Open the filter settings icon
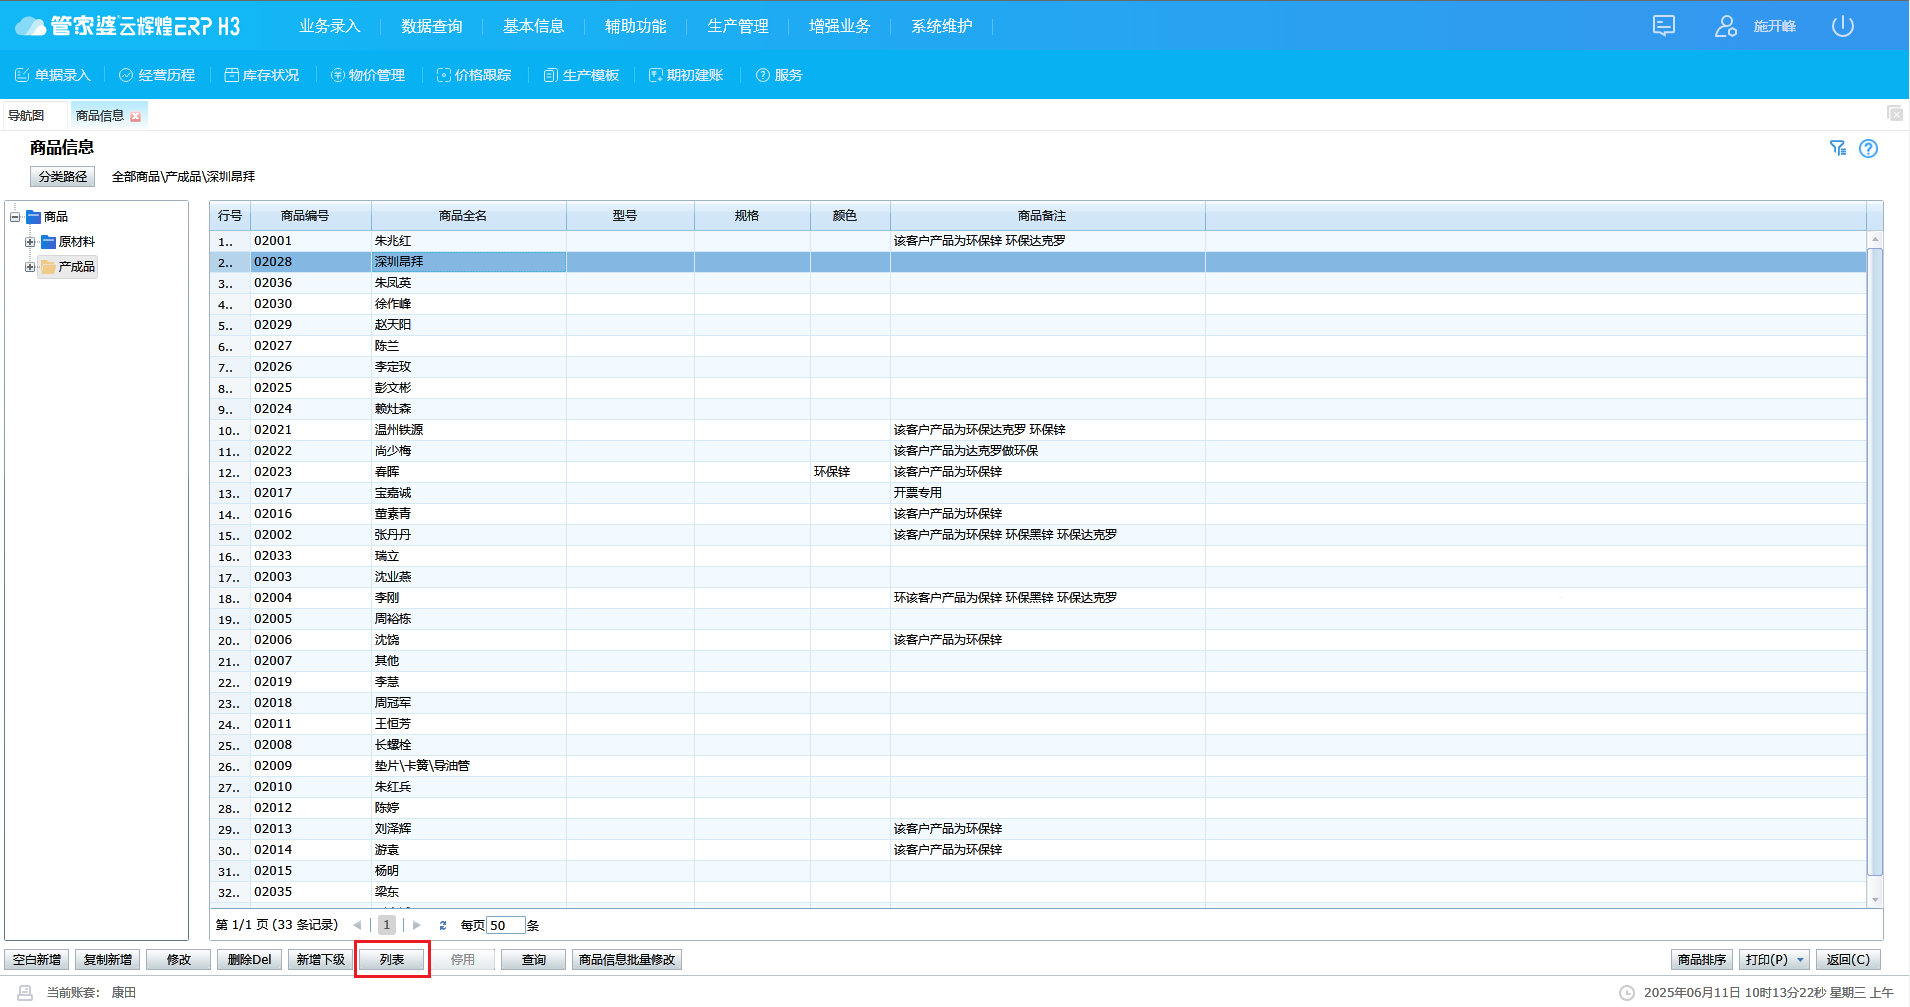The height and width of the screenshot is (1007, 1910). click(x=1837, y=148)
